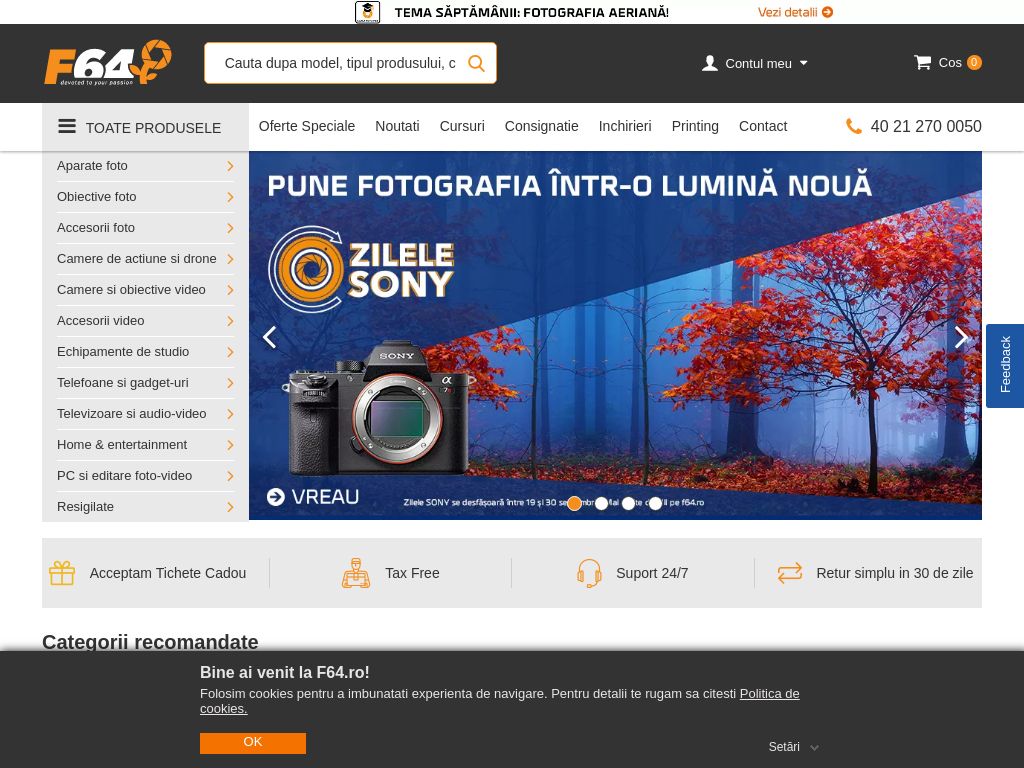This screenshot has width=1024, height=768.
Task: Expand the Aparate foto category
Action: point(145,166)
